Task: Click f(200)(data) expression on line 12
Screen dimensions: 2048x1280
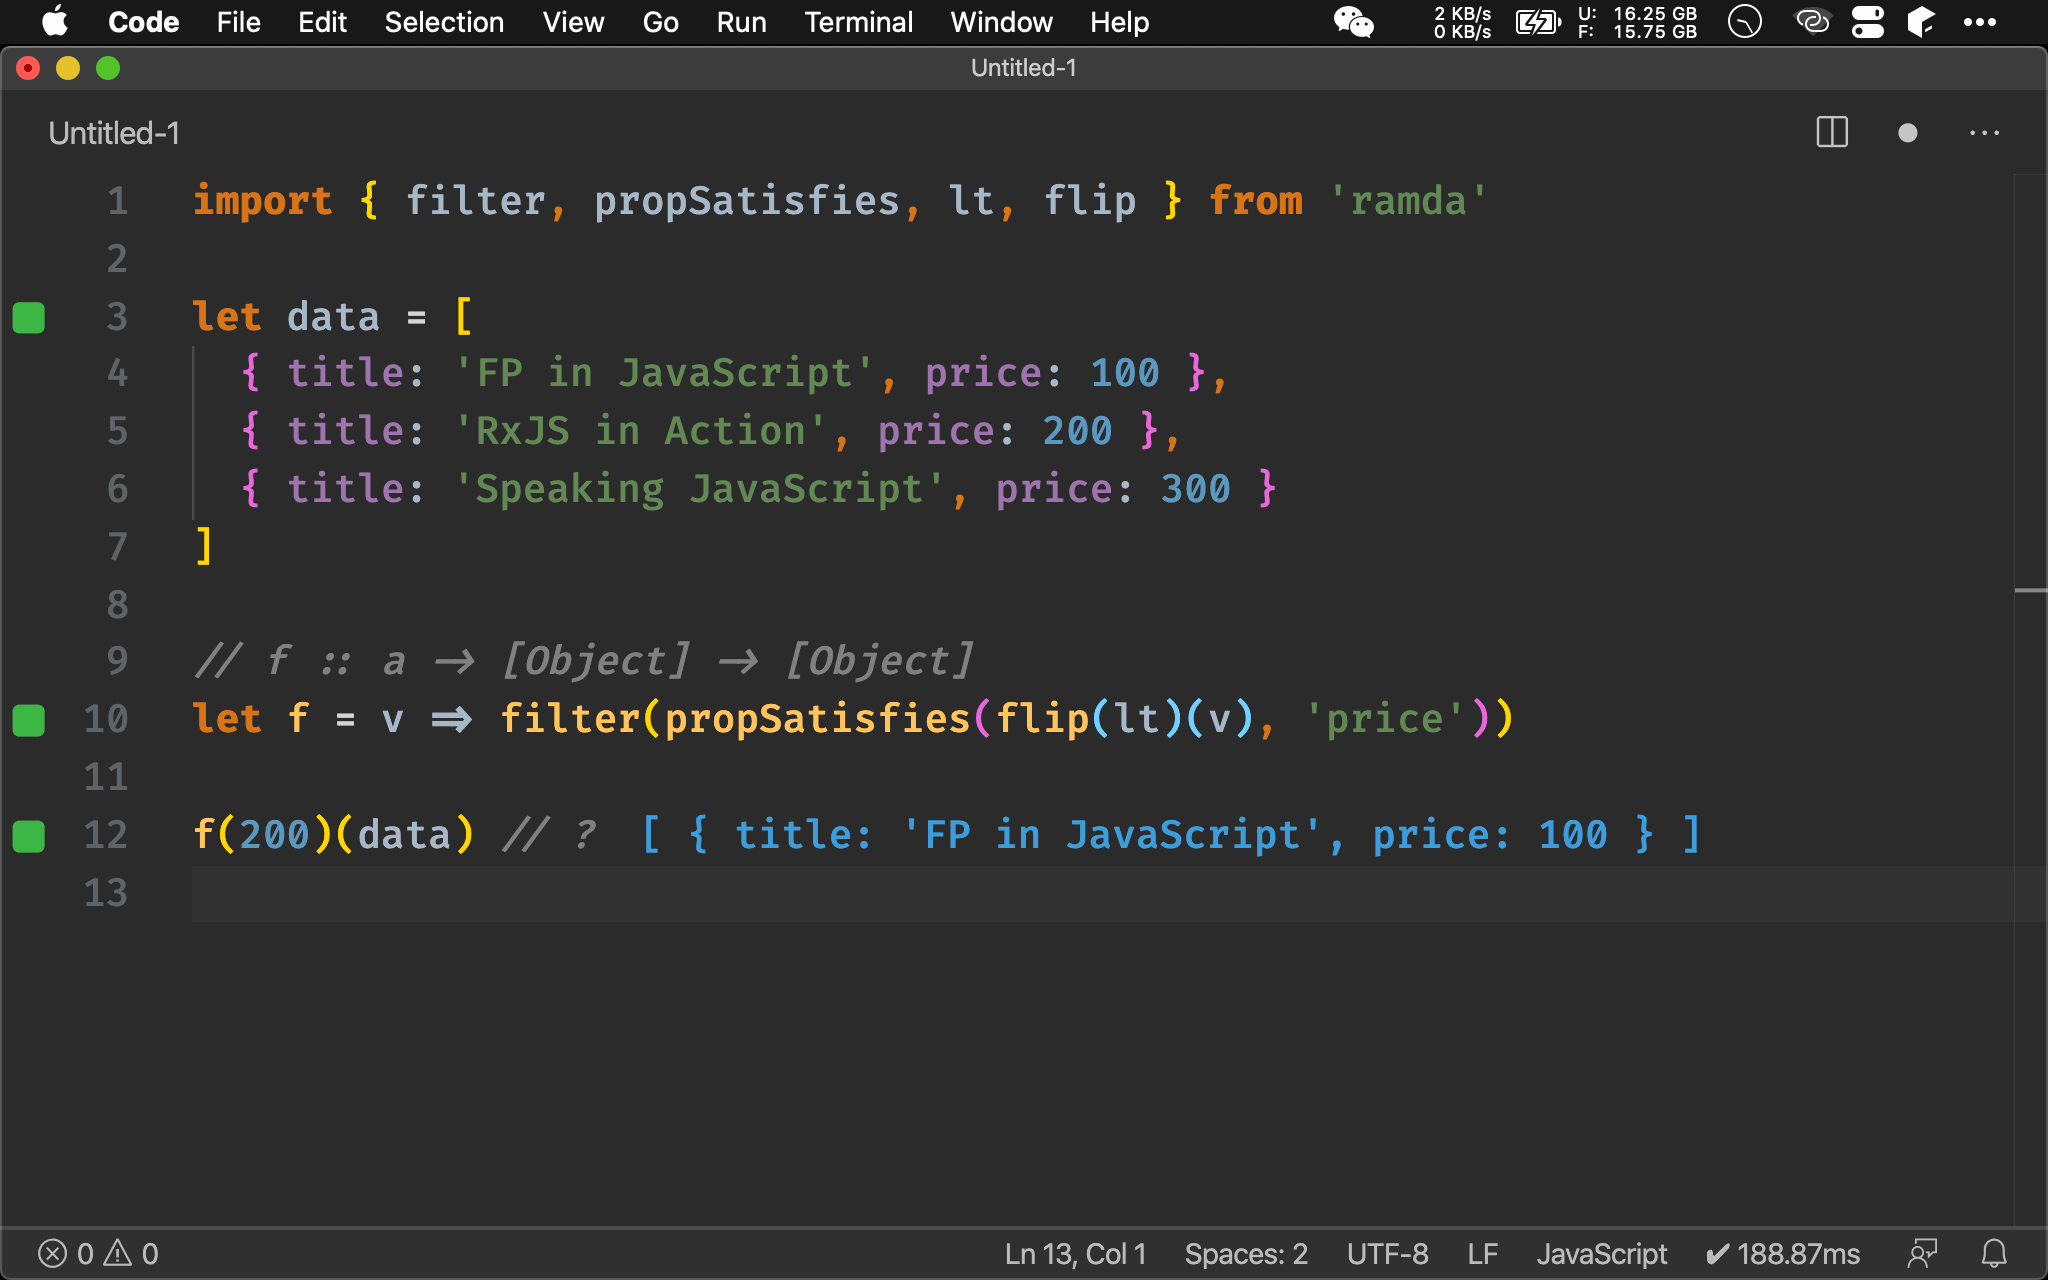Action: [333, 835]
